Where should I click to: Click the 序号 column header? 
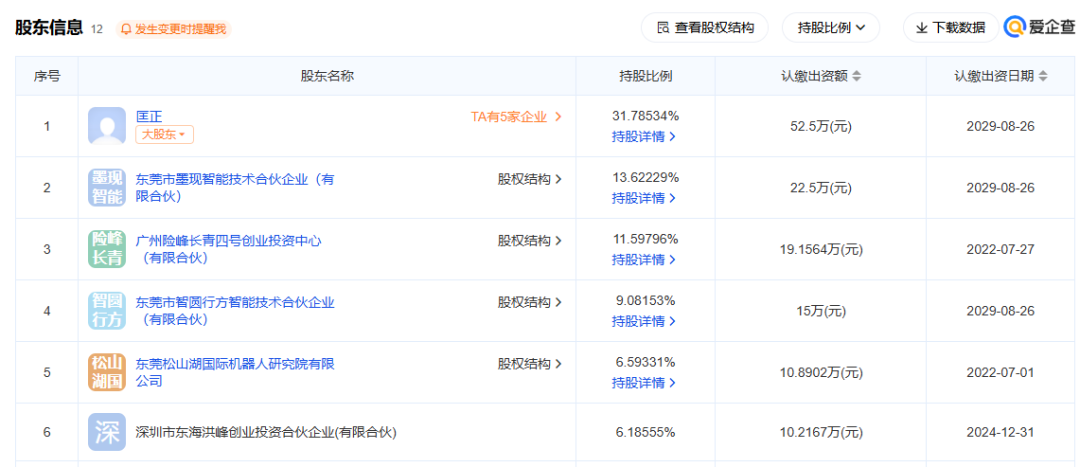pos(47,76)
